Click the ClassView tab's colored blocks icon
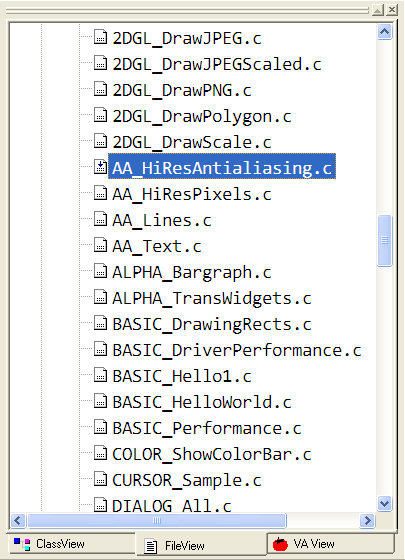Screen dimensions: 405x560 [x=22, y=544]
